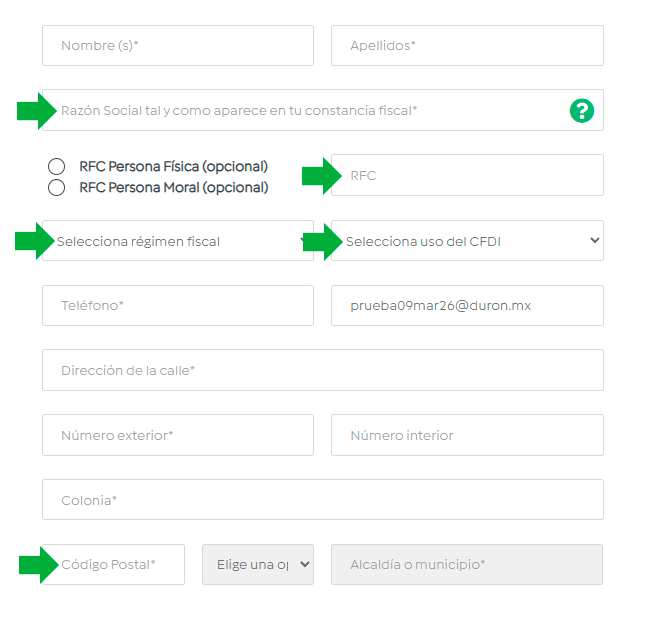
Task: Click the email field with prueba09mar26@duron.mx
Action: click(x=467, y=305)
